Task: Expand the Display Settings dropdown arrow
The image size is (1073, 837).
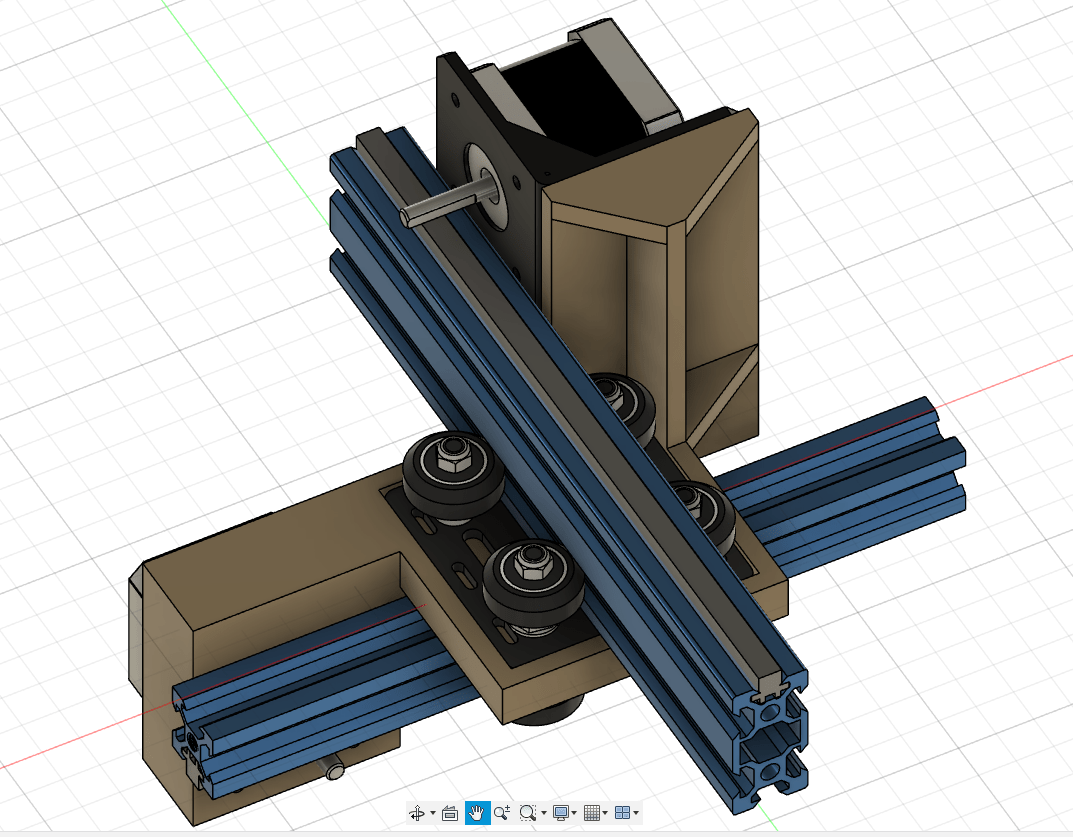Action: 574,813
